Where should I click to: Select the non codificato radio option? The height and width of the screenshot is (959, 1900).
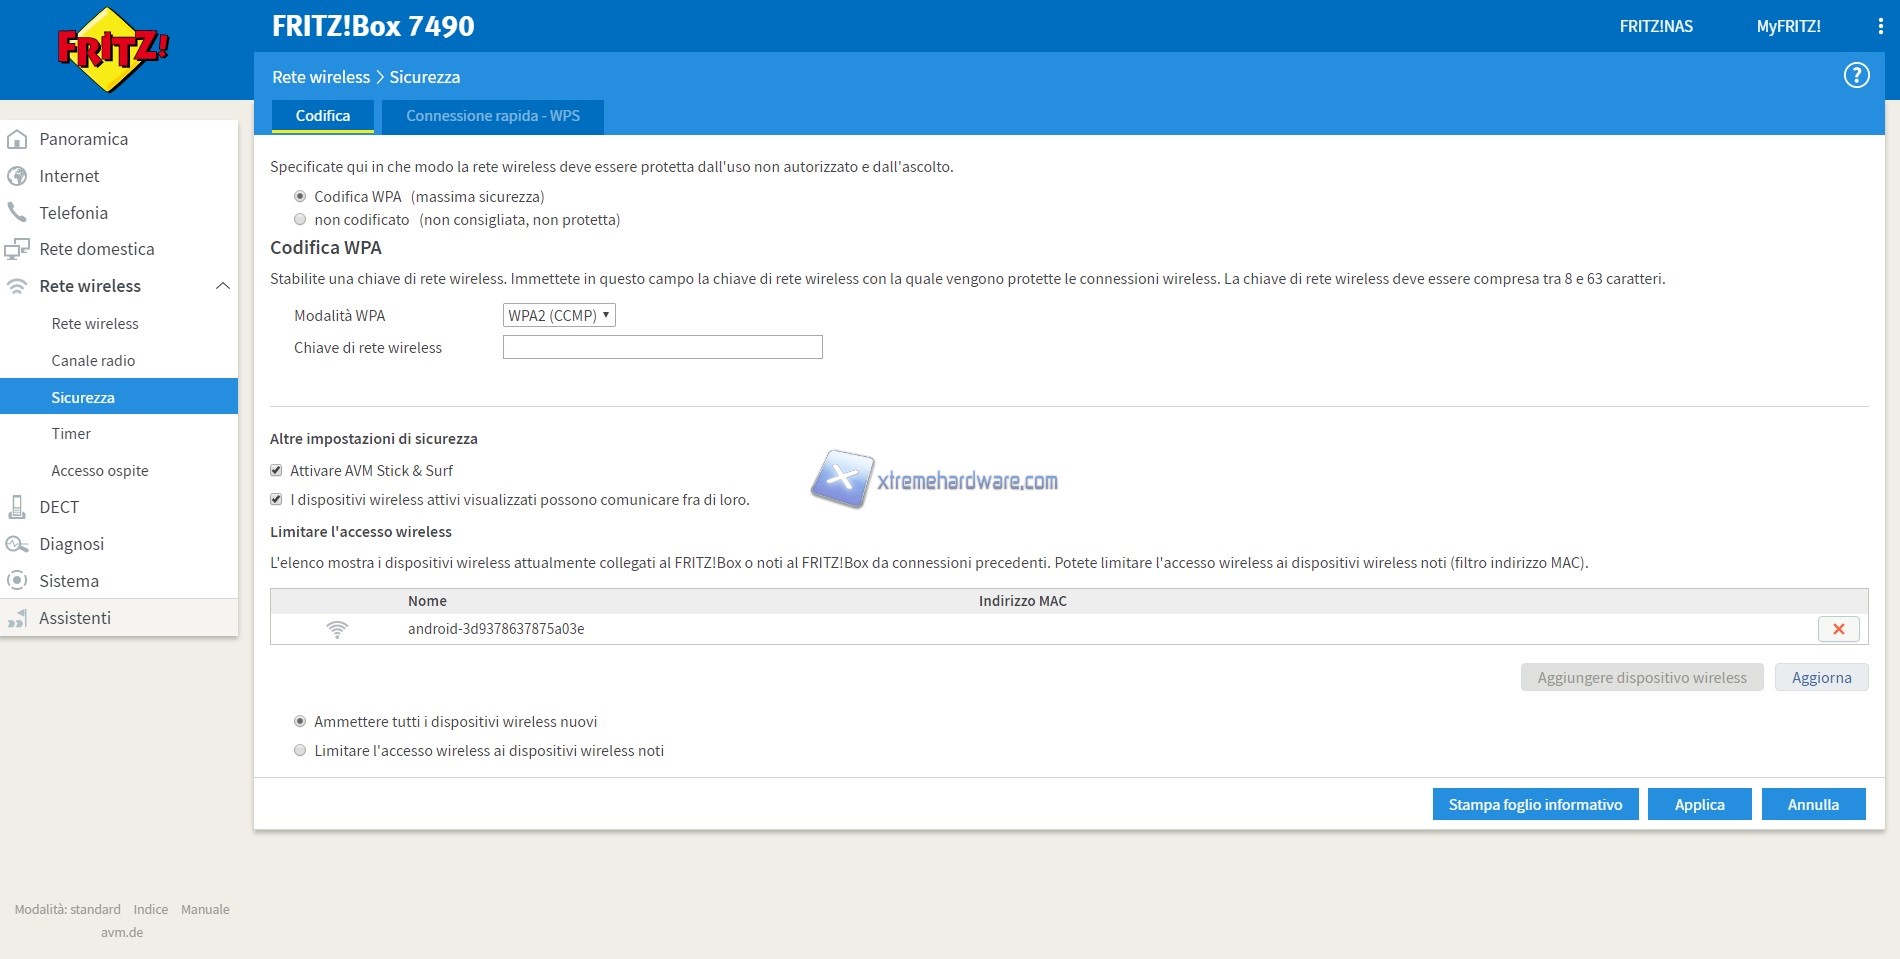pos(300,220)
